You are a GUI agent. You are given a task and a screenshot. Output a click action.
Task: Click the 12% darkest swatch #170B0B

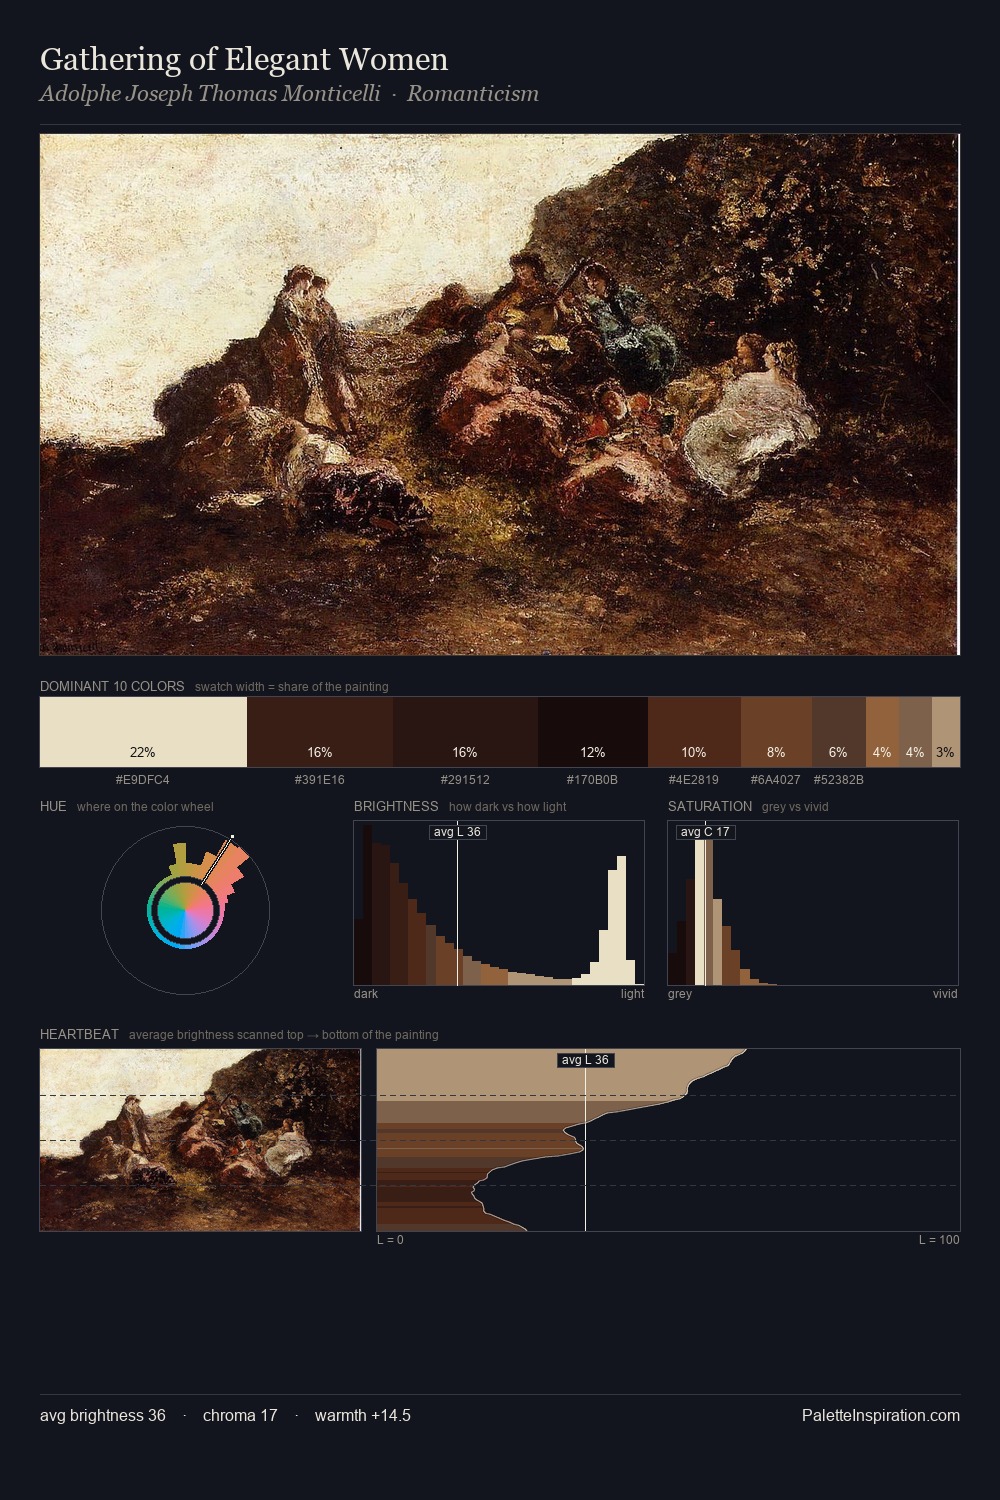click(x=593, y=732)
